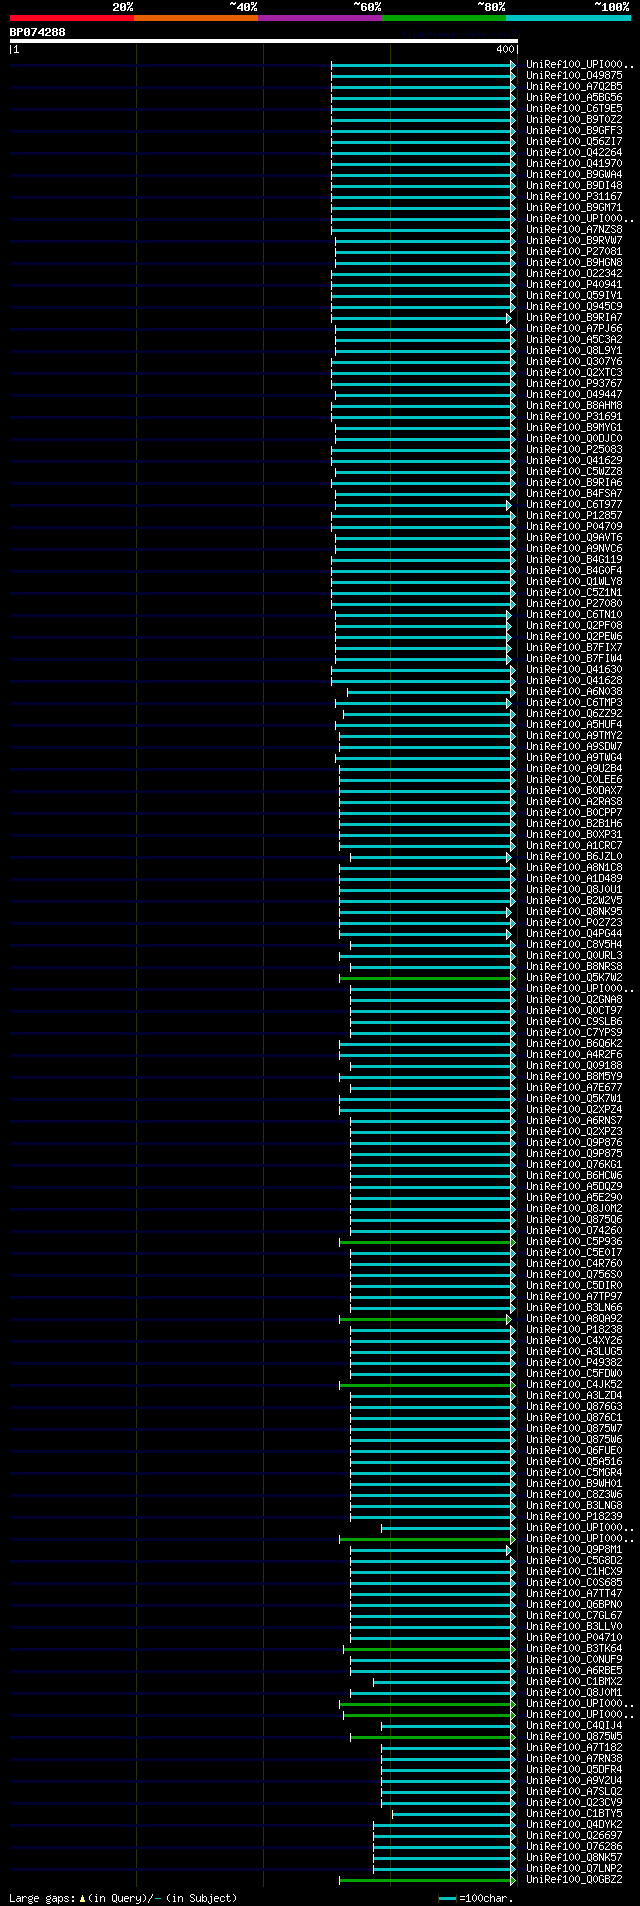Select the BP074288 query label

(x=38, y=32)
